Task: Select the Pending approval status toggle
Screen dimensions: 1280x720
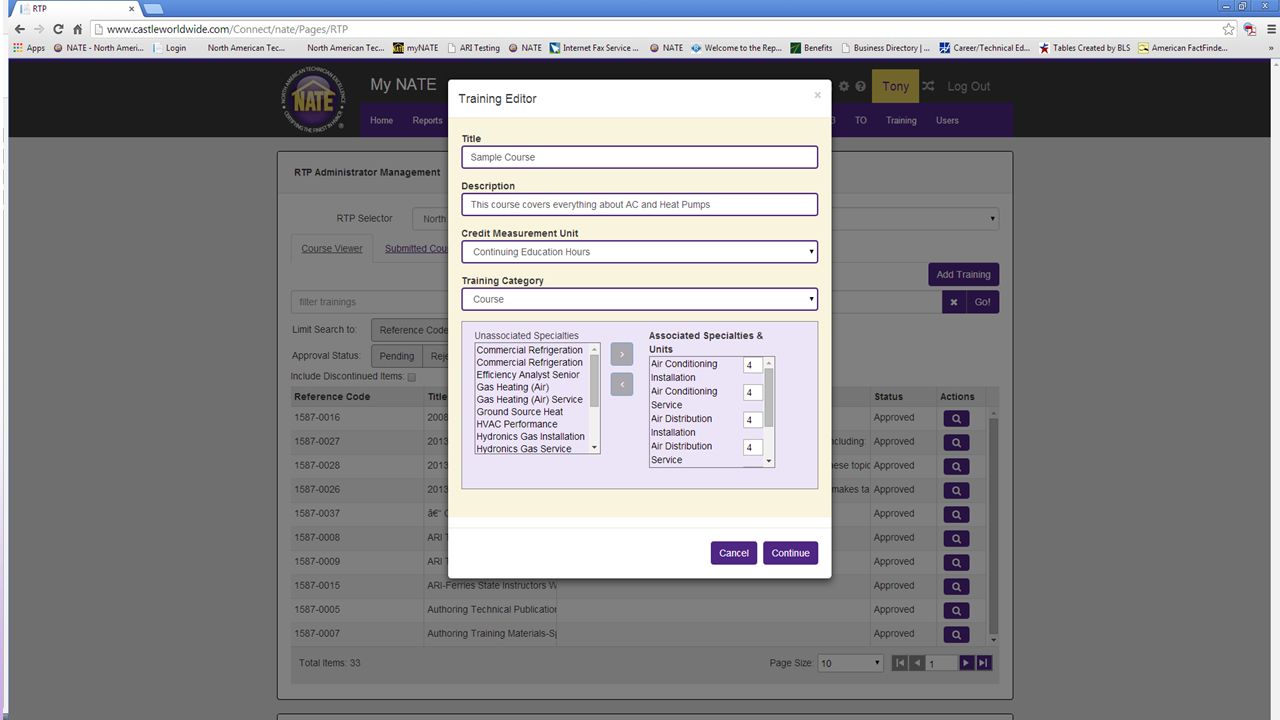Action: coord(396,356)
